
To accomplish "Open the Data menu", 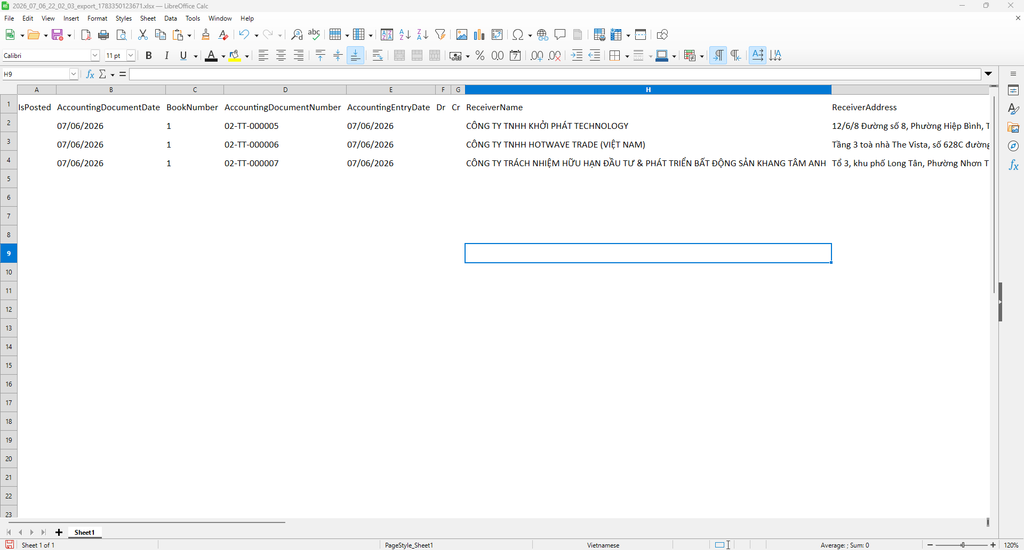I will 170,18.
